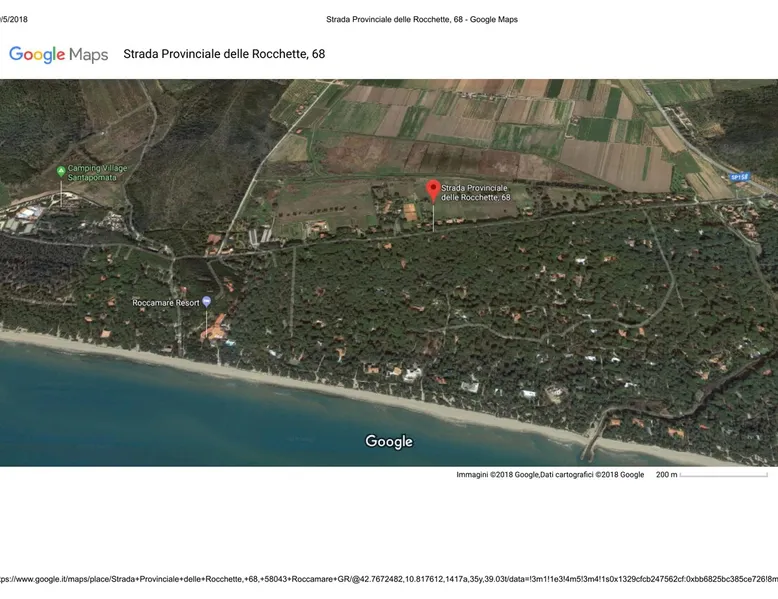The width and height of the screenshot is (778, 599).
Task: Click the address heading beside the Maps logo
Action: tap(224, 54)
